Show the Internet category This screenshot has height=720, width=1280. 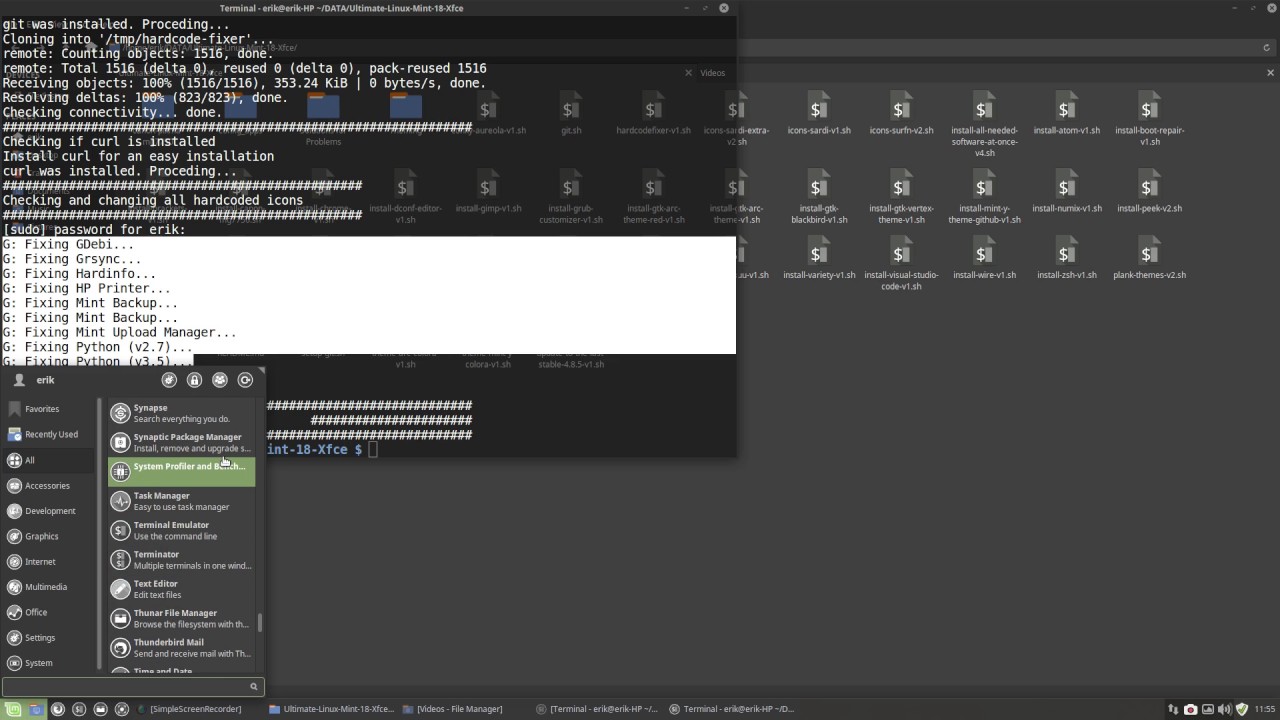click(x=50, y=562)
